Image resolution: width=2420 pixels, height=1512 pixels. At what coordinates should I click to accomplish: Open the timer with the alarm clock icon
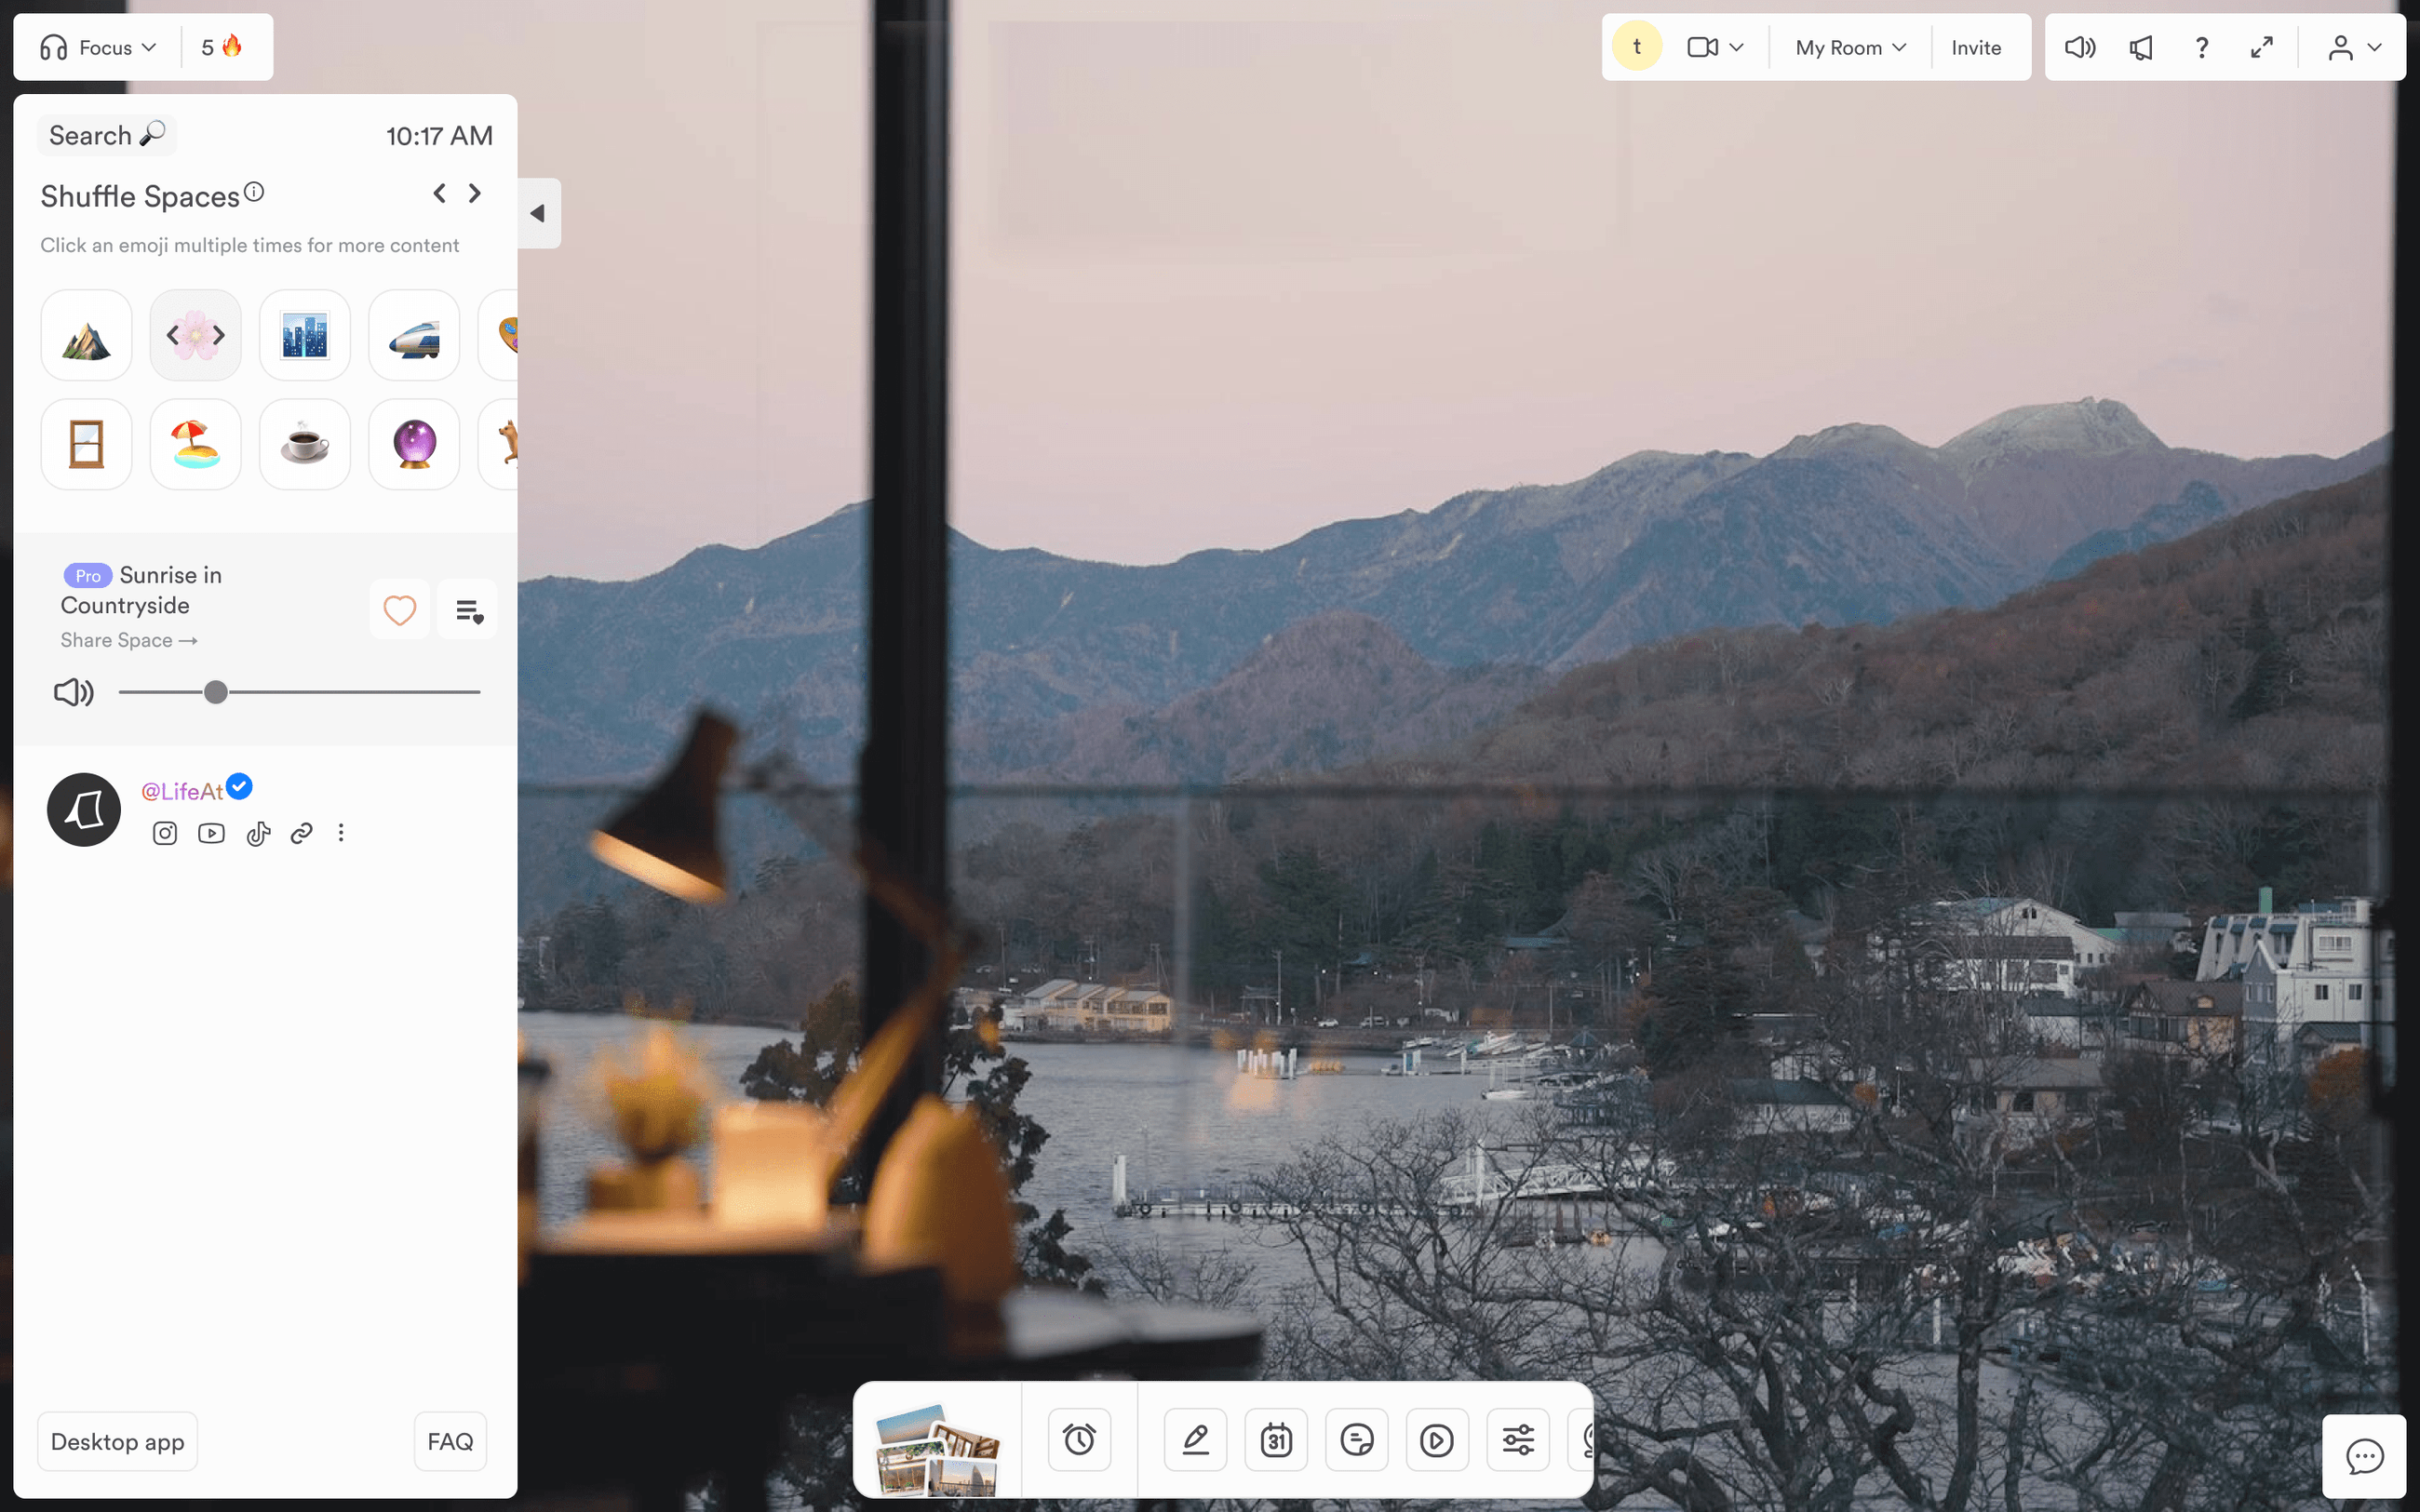click(x=1080, y=1440)
